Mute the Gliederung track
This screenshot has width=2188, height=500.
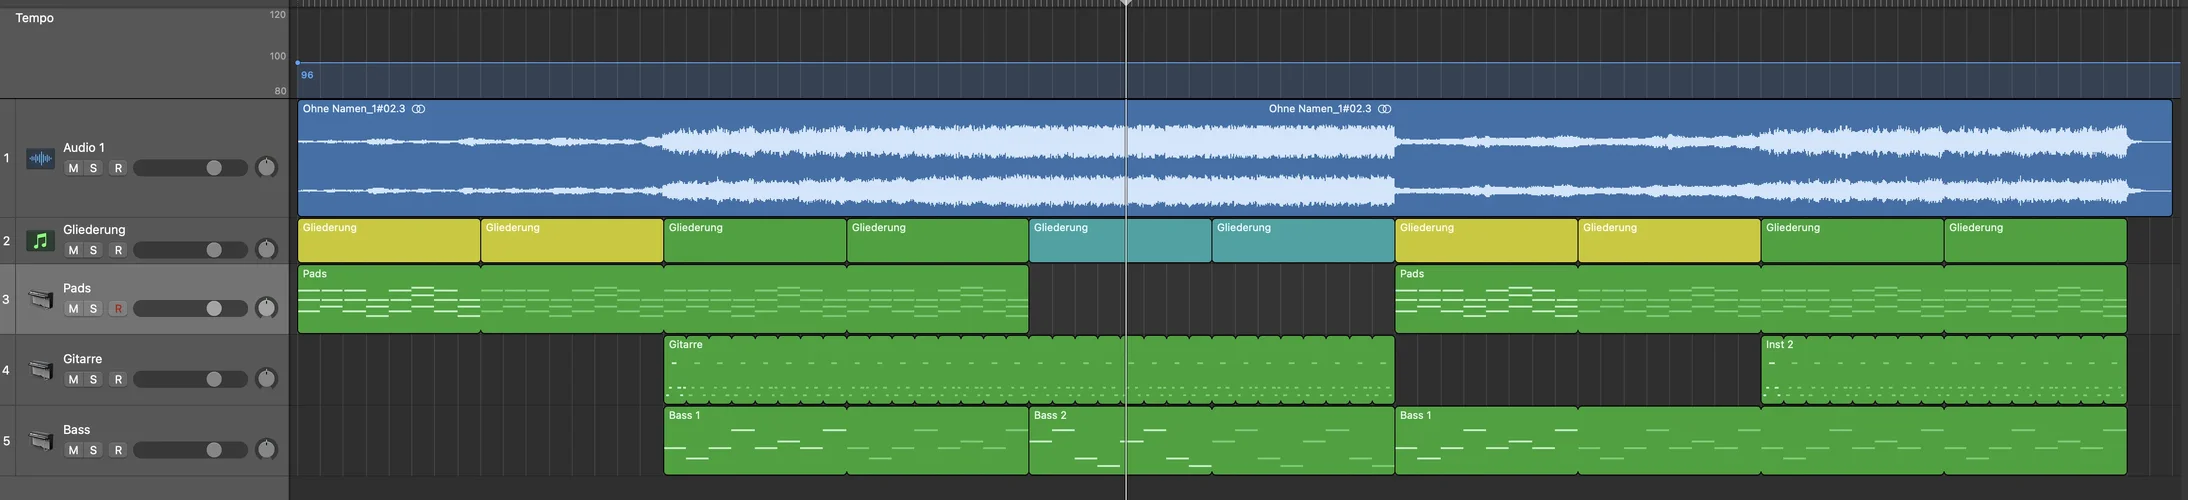coord(73,250)
